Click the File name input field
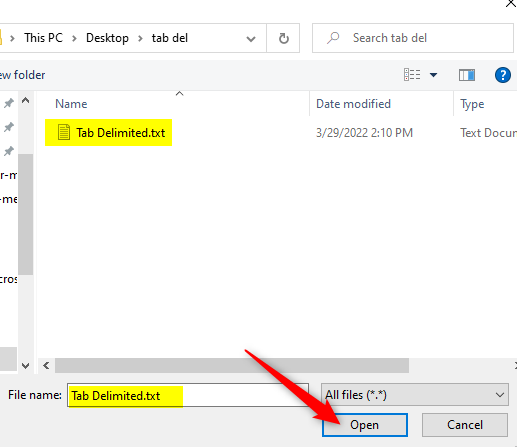Image resolution: width=517 pixels, height=447 pixels. (188, 395)
